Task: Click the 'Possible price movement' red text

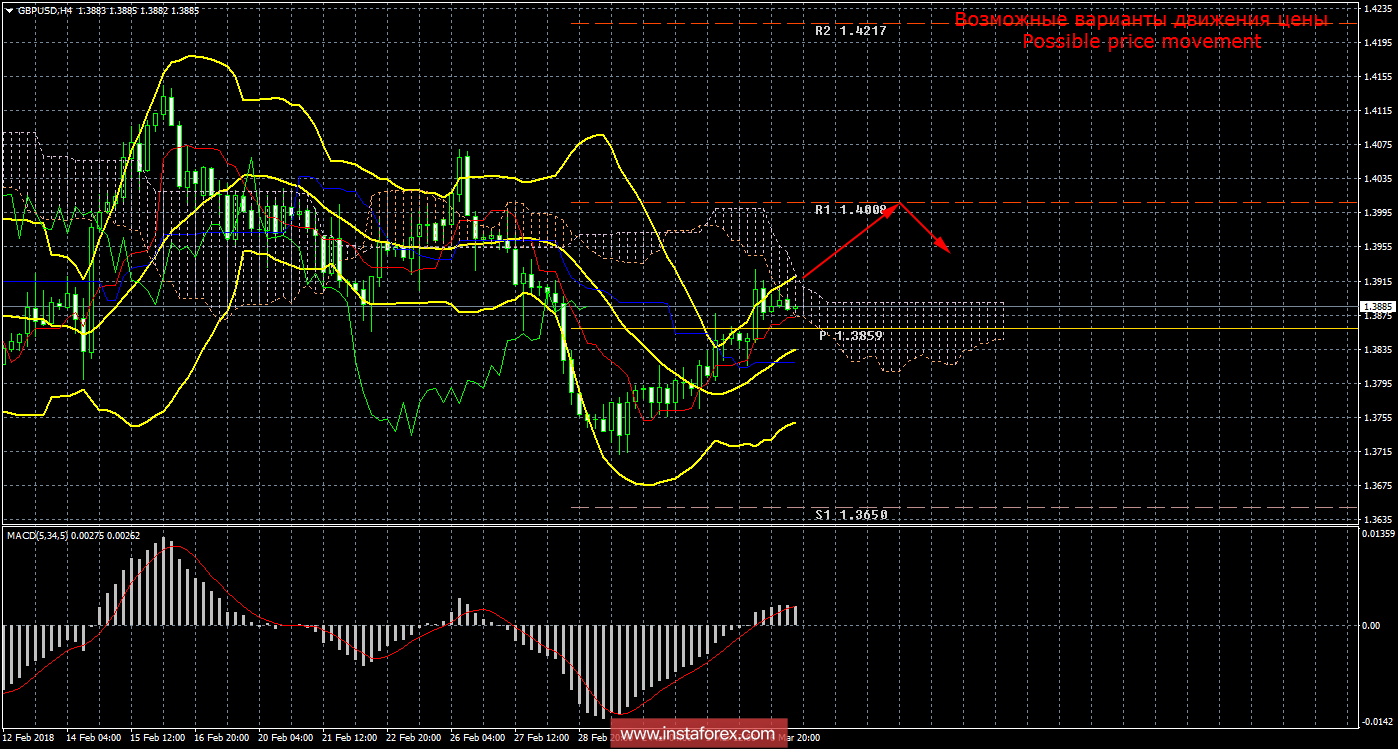Action: pyautogui.click(x=1140, y=42)
